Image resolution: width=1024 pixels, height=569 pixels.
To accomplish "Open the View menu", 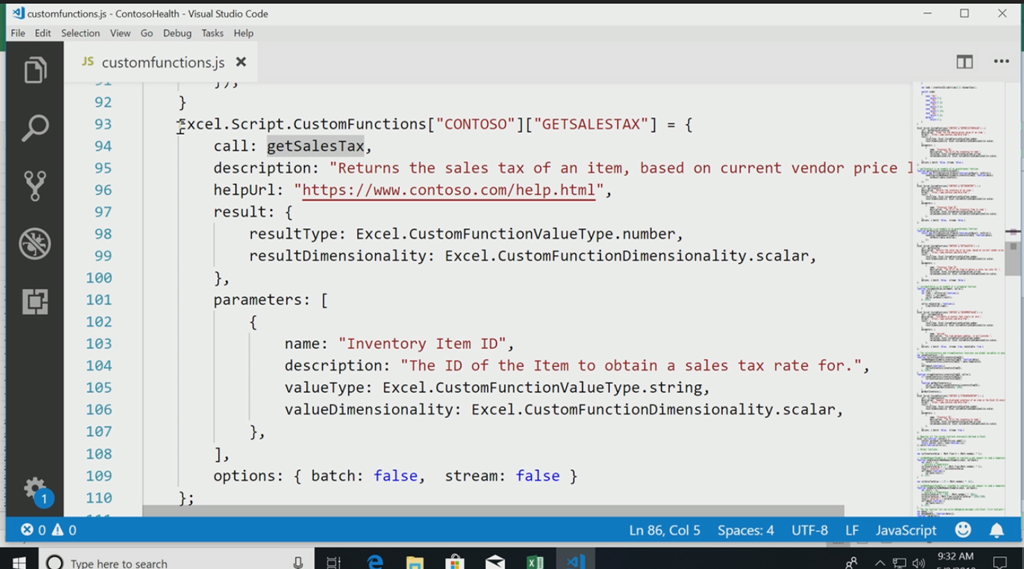I will pos(120,33).
